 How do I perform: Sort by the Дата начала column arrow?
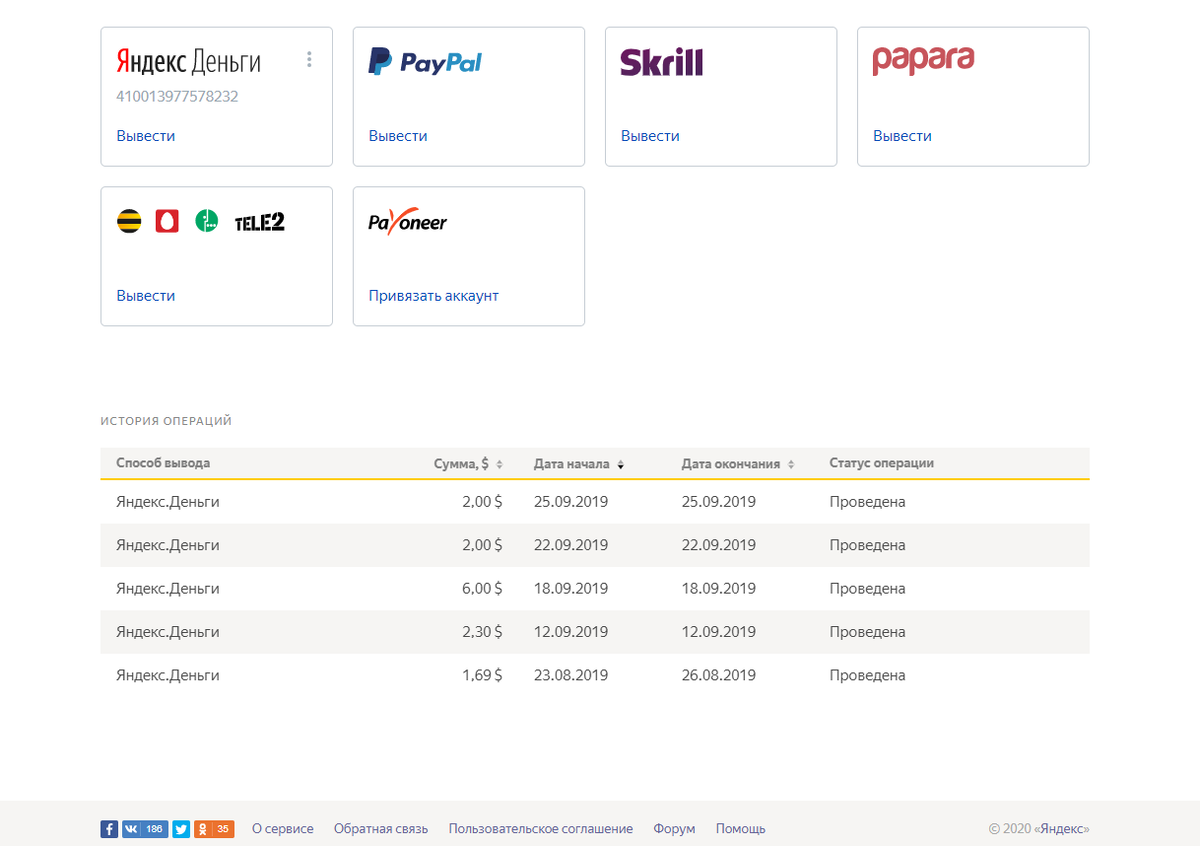click(620, 464)
